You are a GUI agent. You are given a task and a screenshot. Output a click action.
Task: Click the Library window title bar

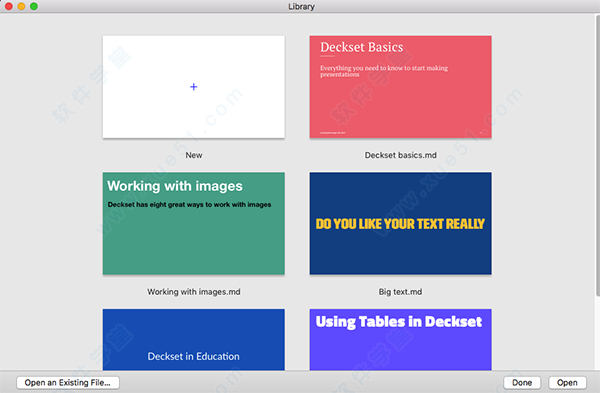click(302, 6)
